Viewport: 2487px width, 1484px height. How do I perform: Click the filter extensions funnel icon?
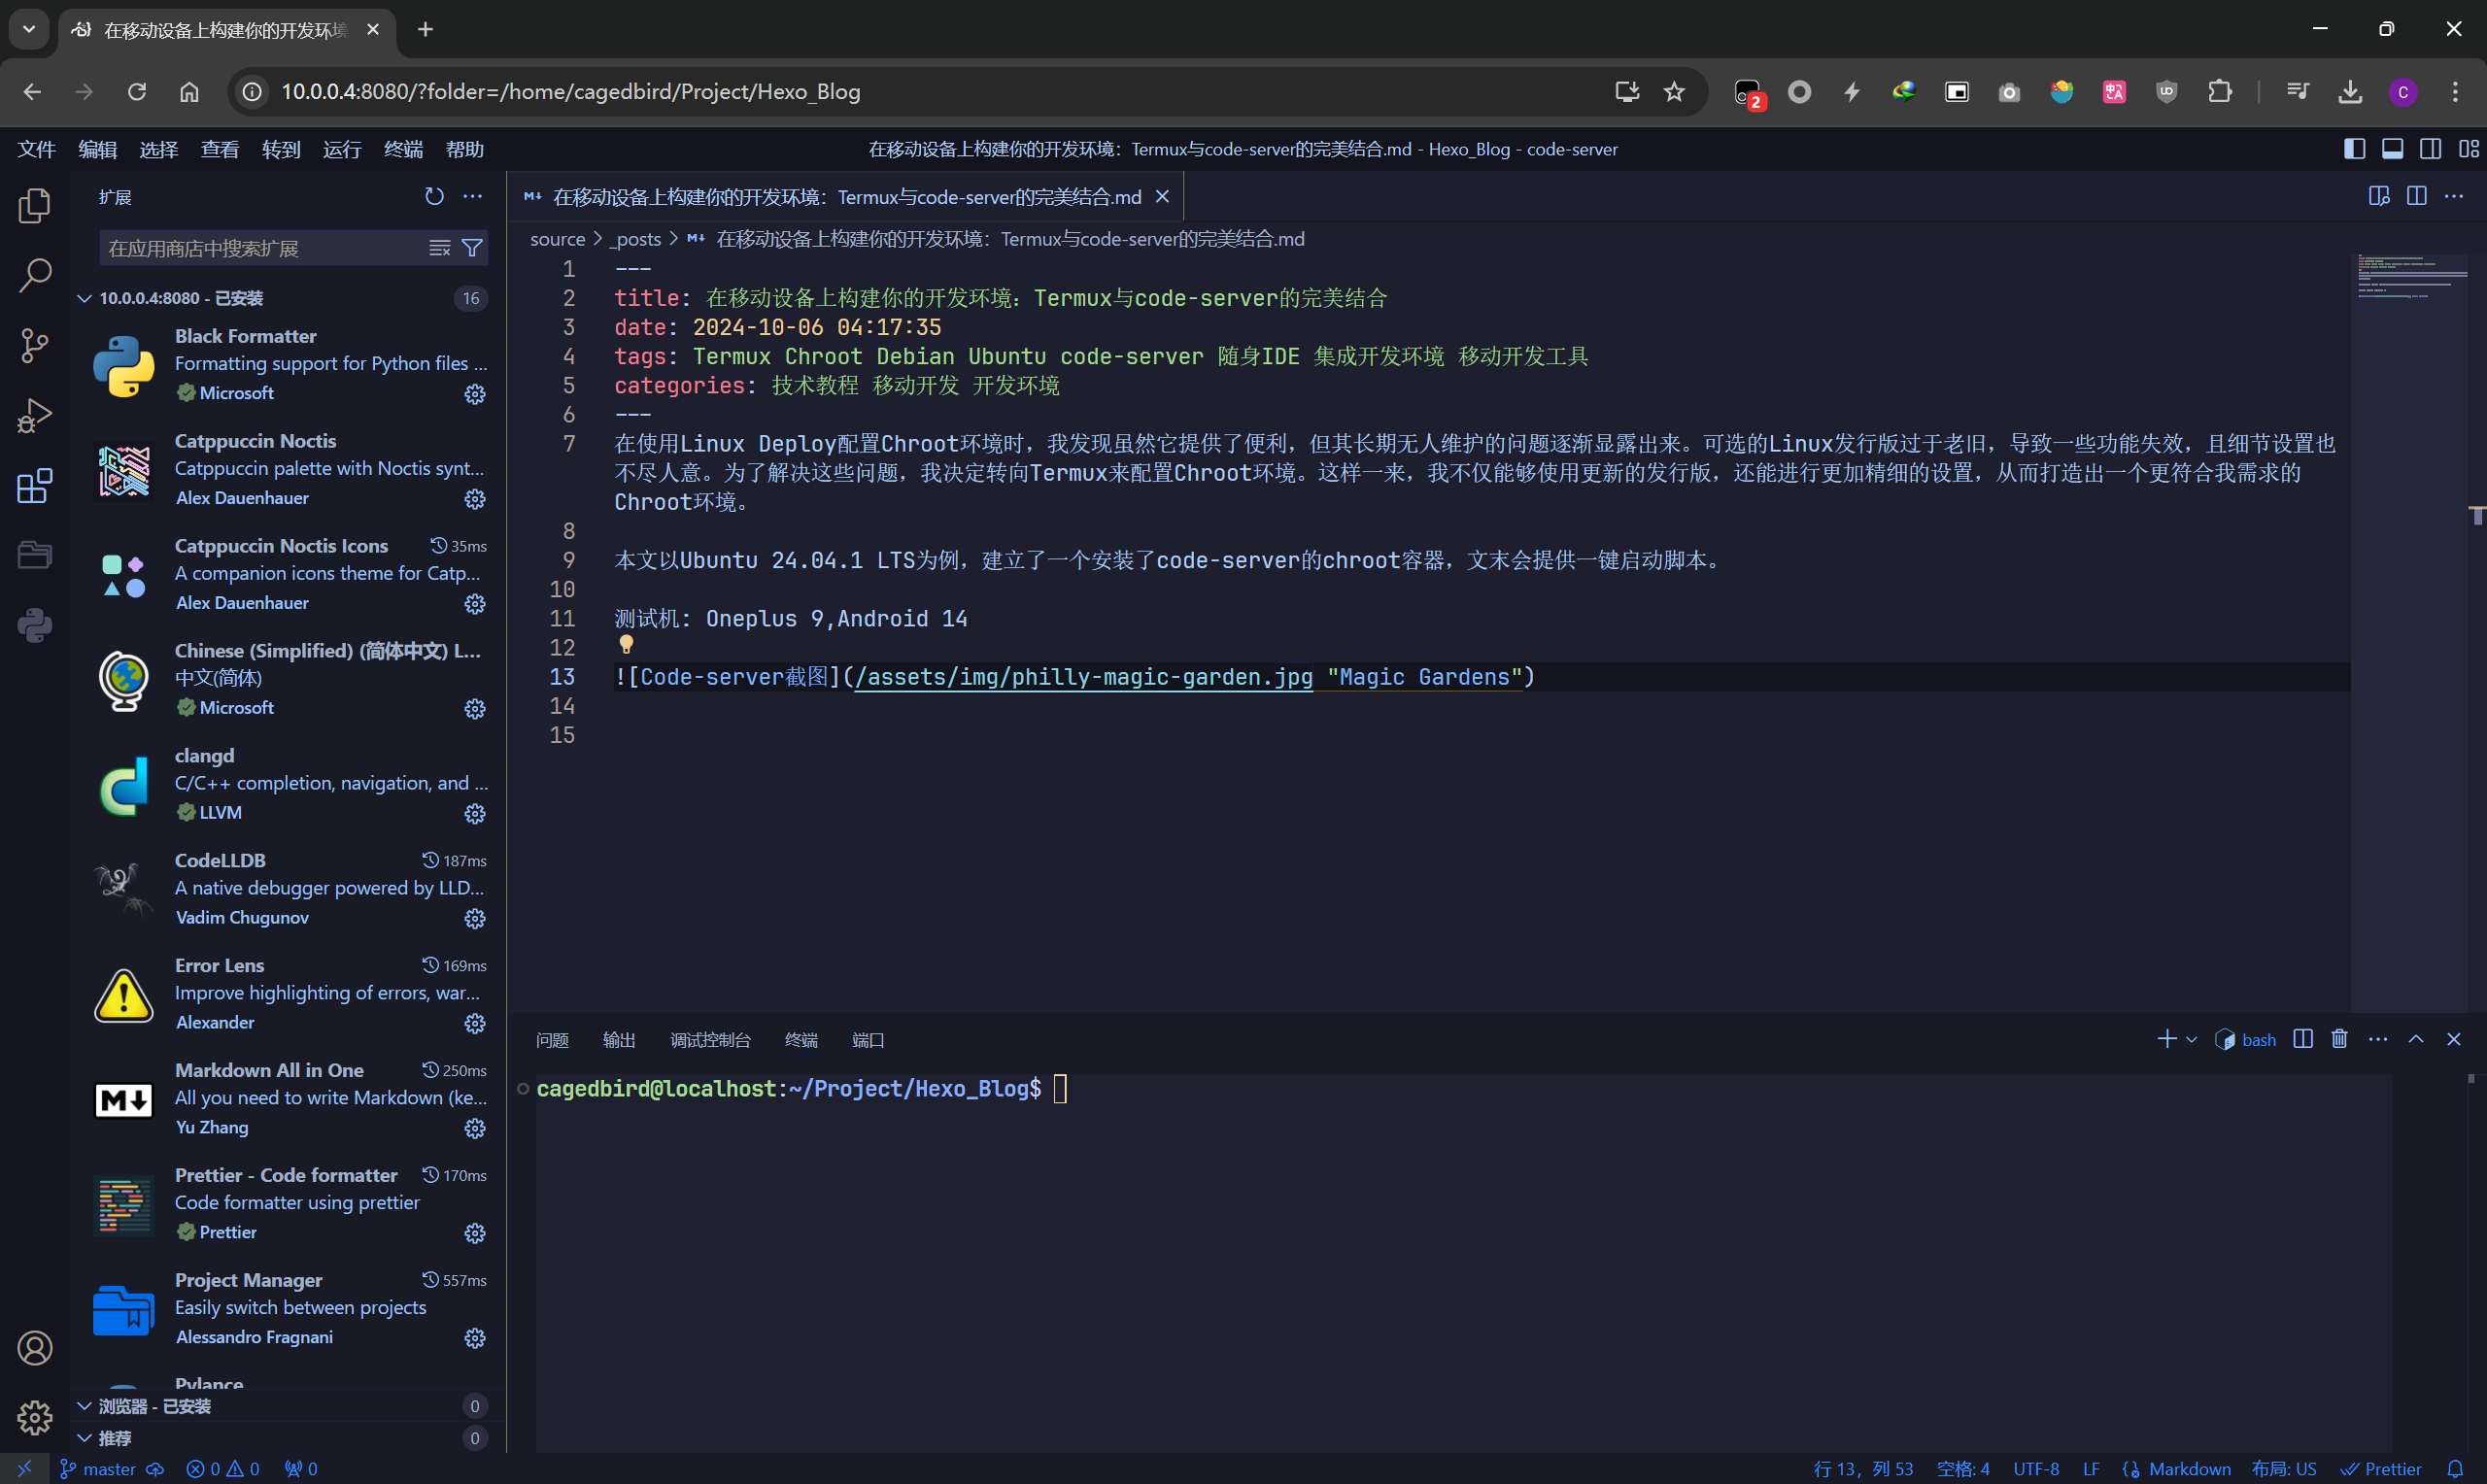tap(472, 248)
